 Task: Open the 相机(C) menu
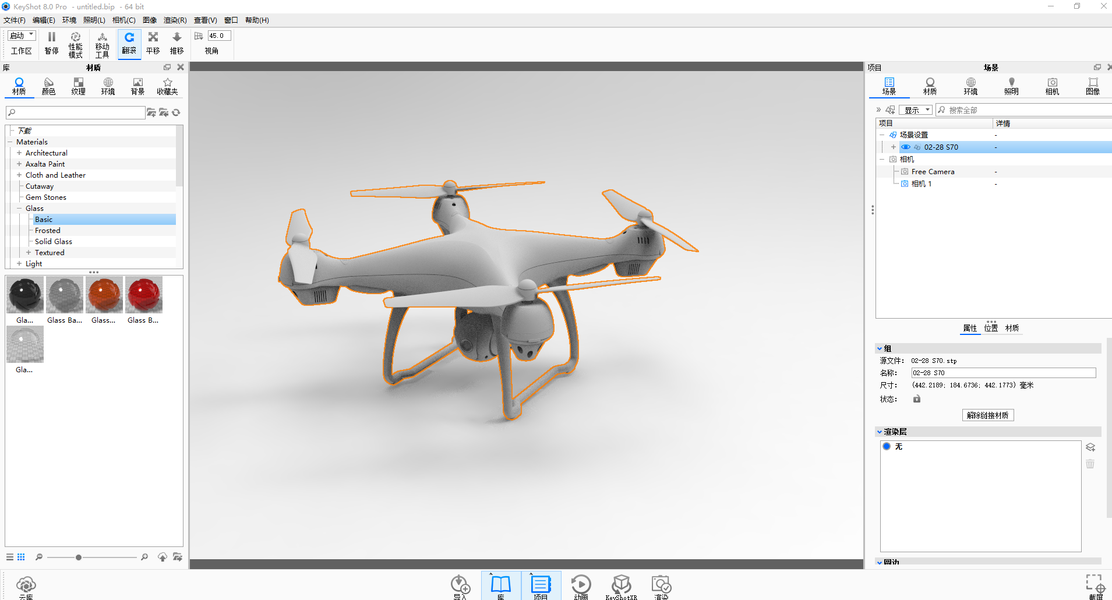click(x=123, y=20)
